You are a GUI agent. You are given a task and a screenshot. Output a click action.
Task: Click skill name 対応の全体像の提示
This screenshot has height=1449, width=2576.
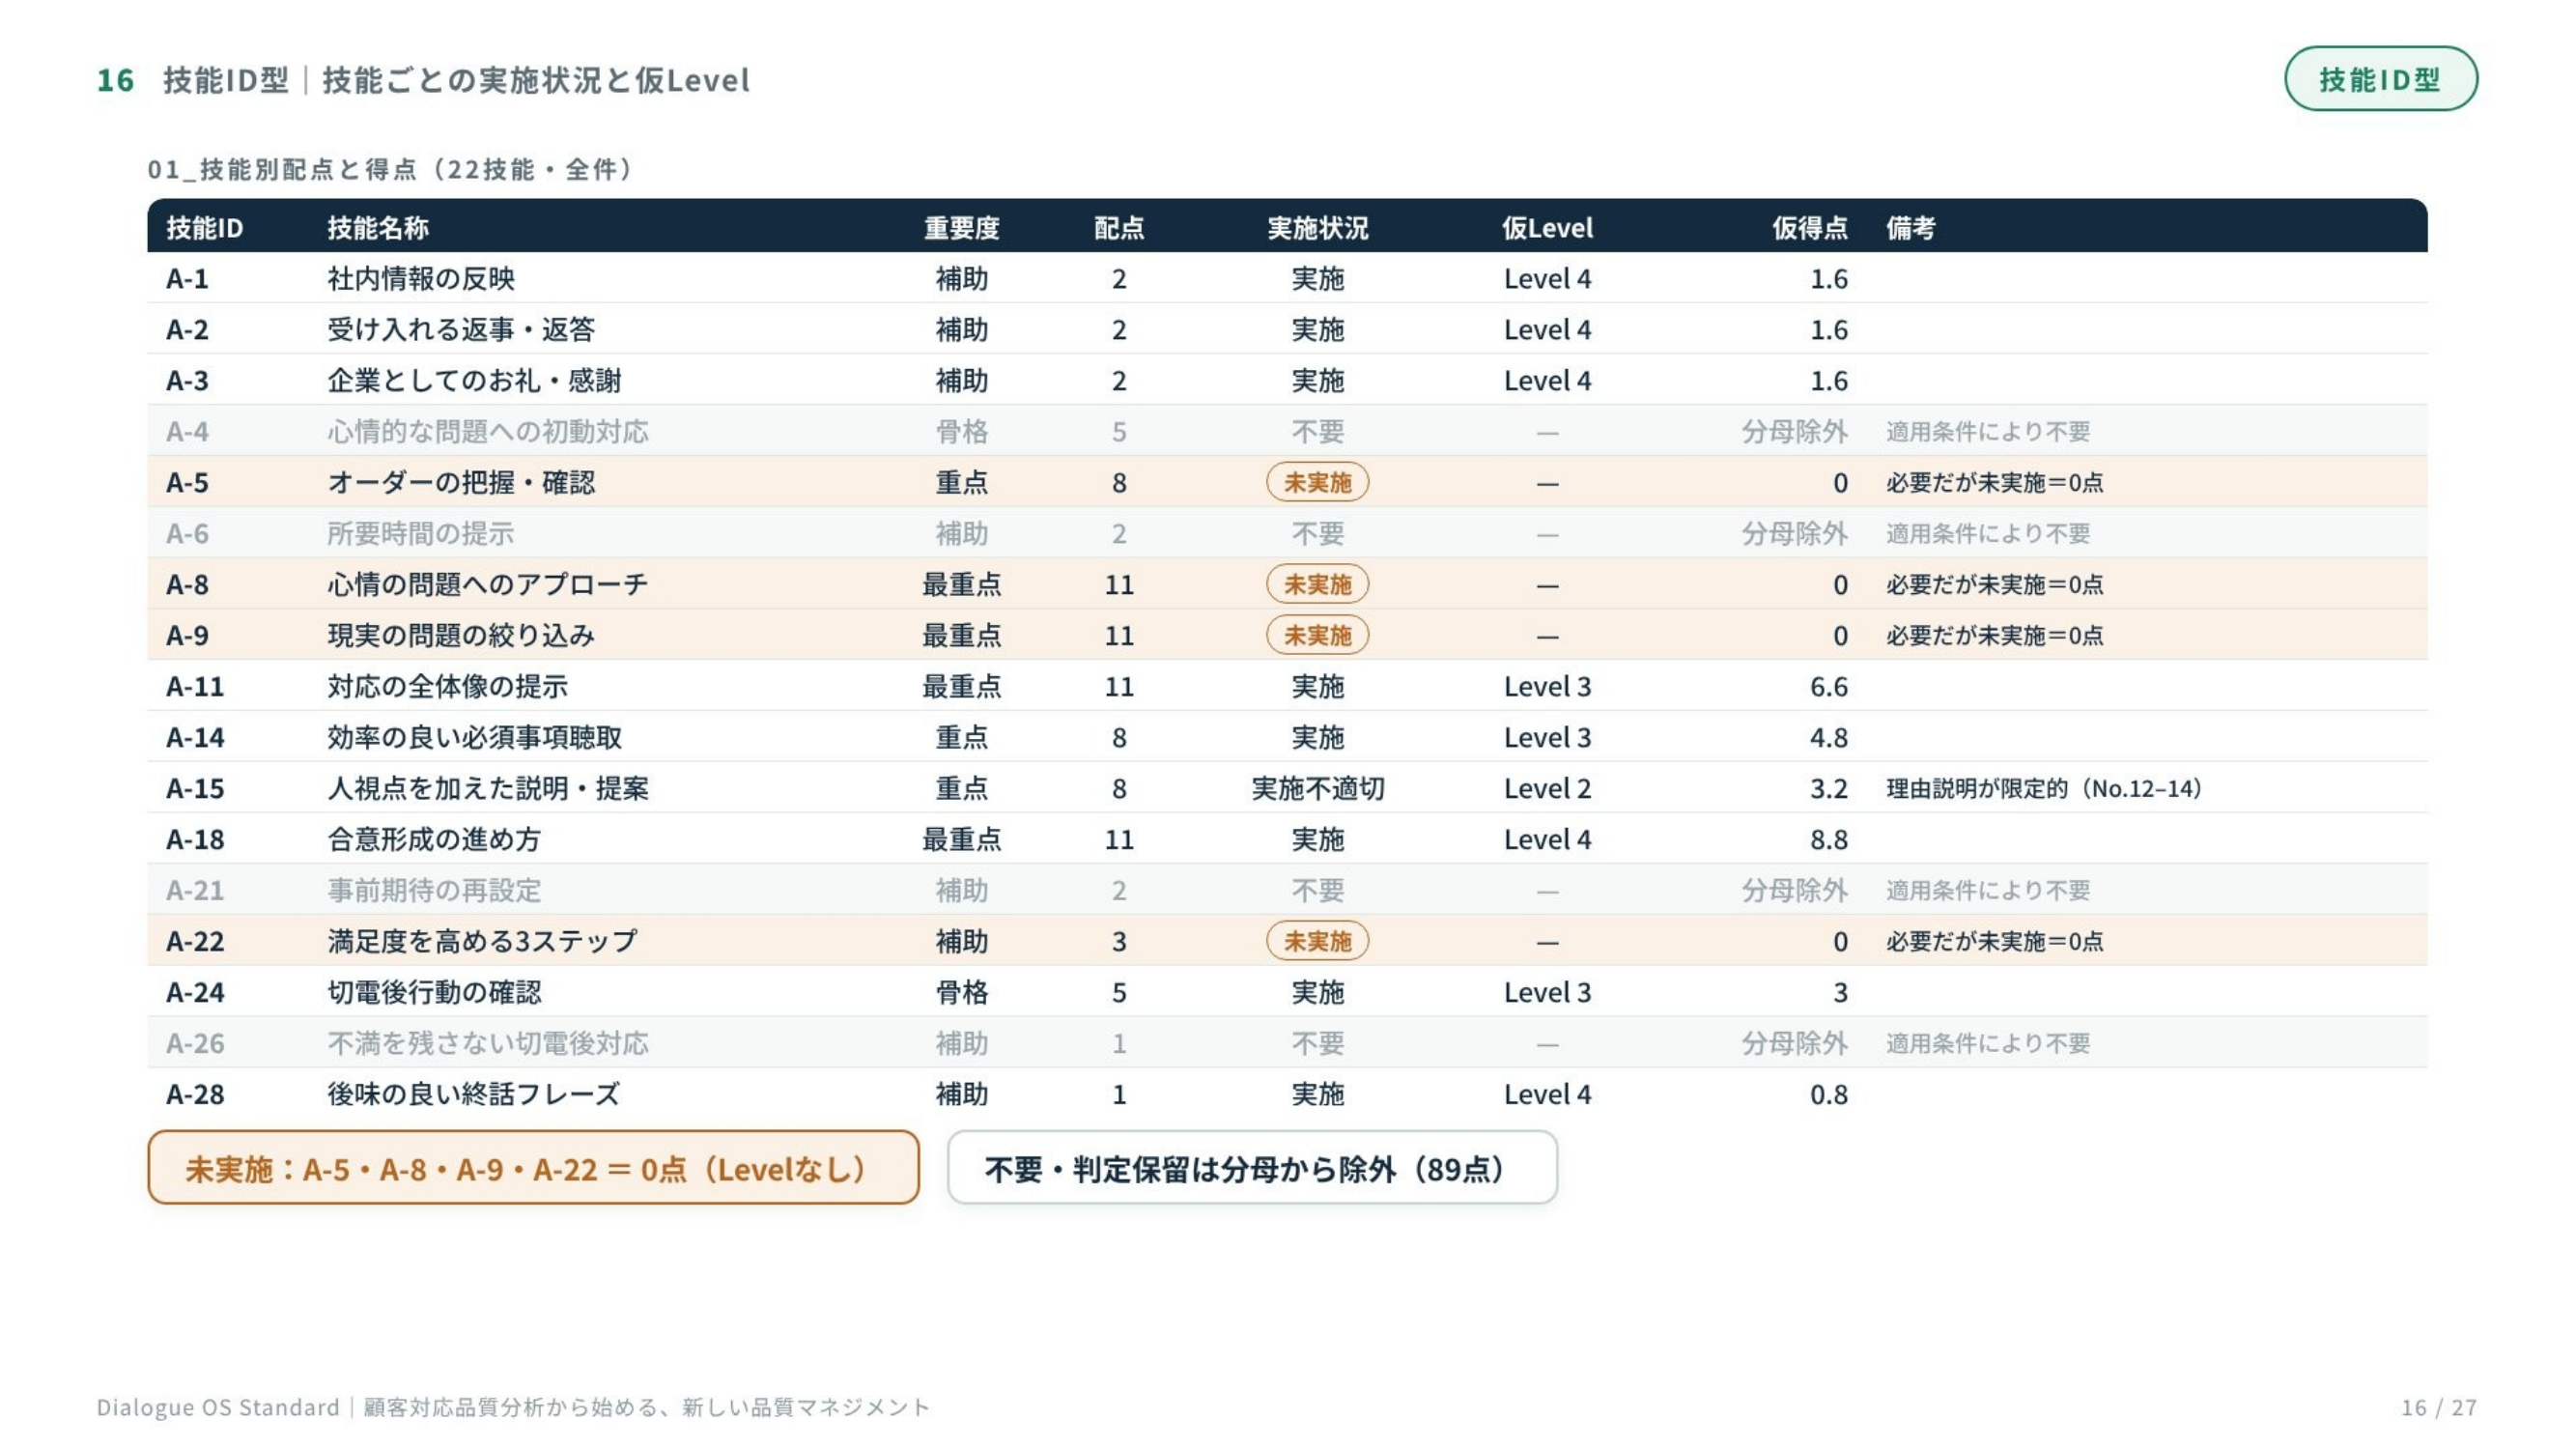click(448, 687)
